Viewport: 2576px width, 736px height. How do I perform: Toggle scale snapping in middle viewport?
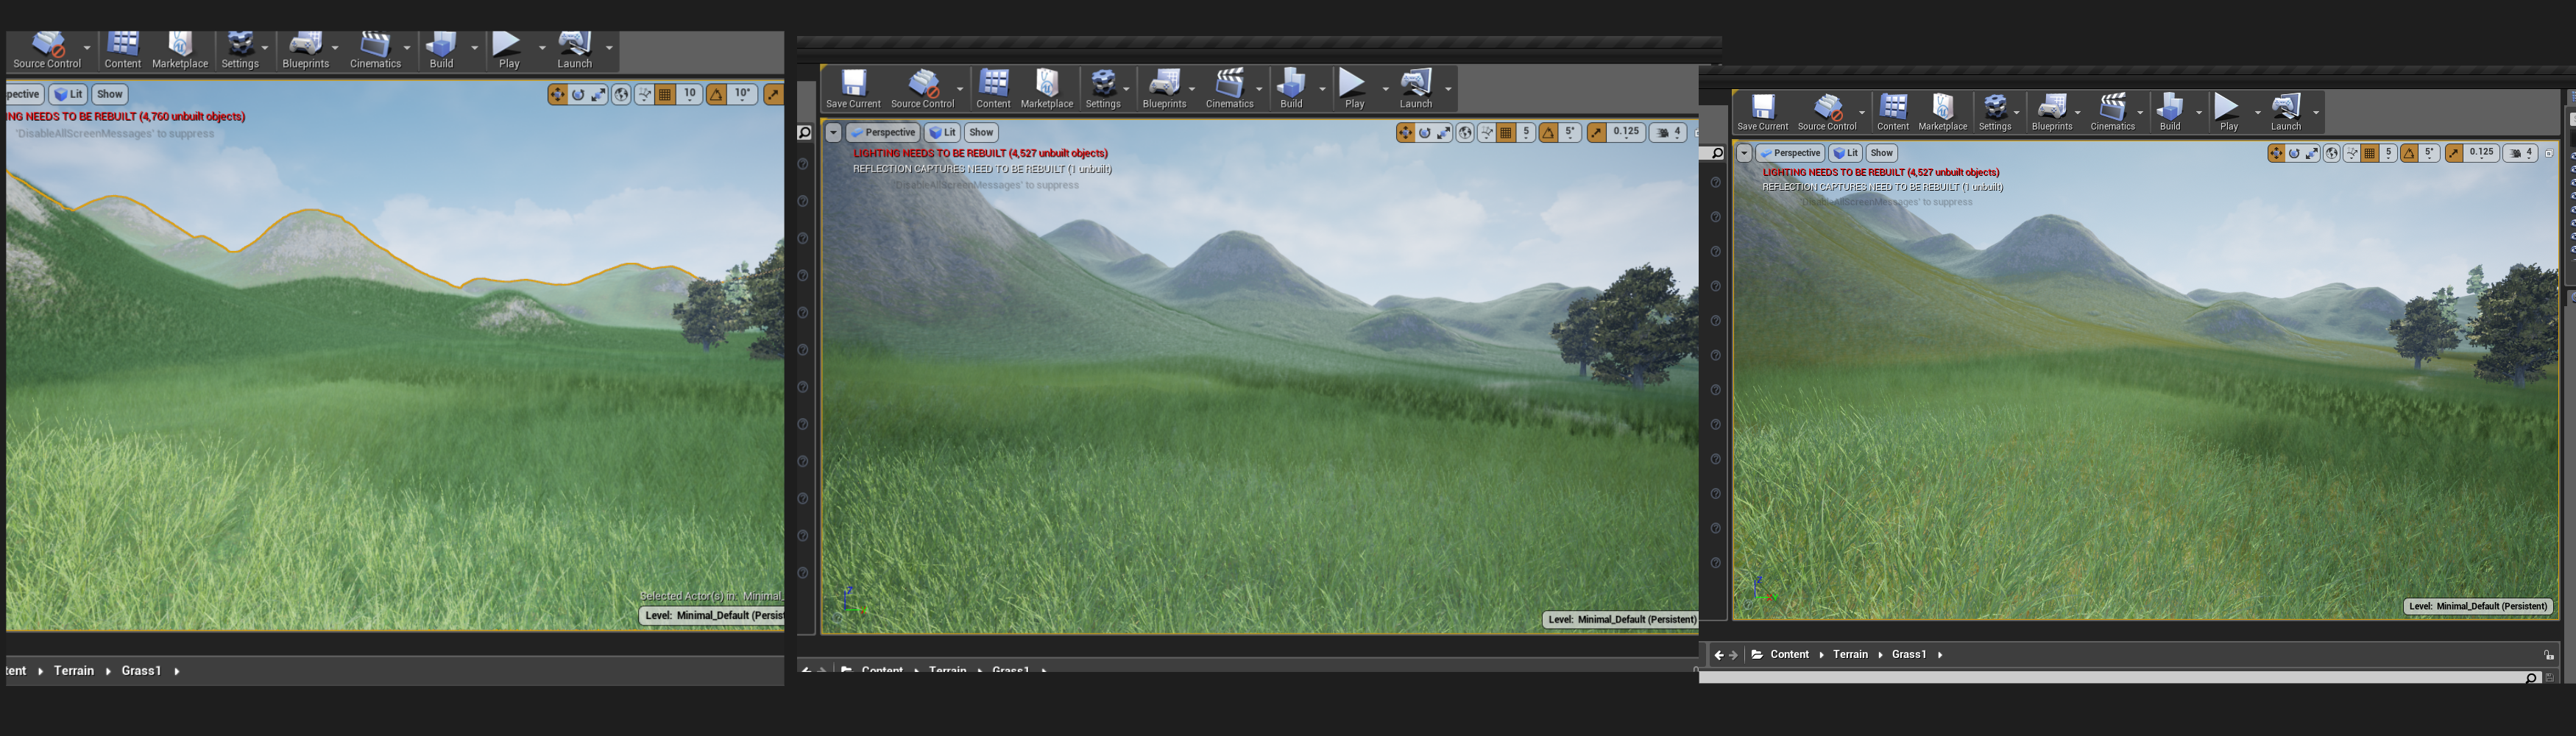(x=1596, y=132)
